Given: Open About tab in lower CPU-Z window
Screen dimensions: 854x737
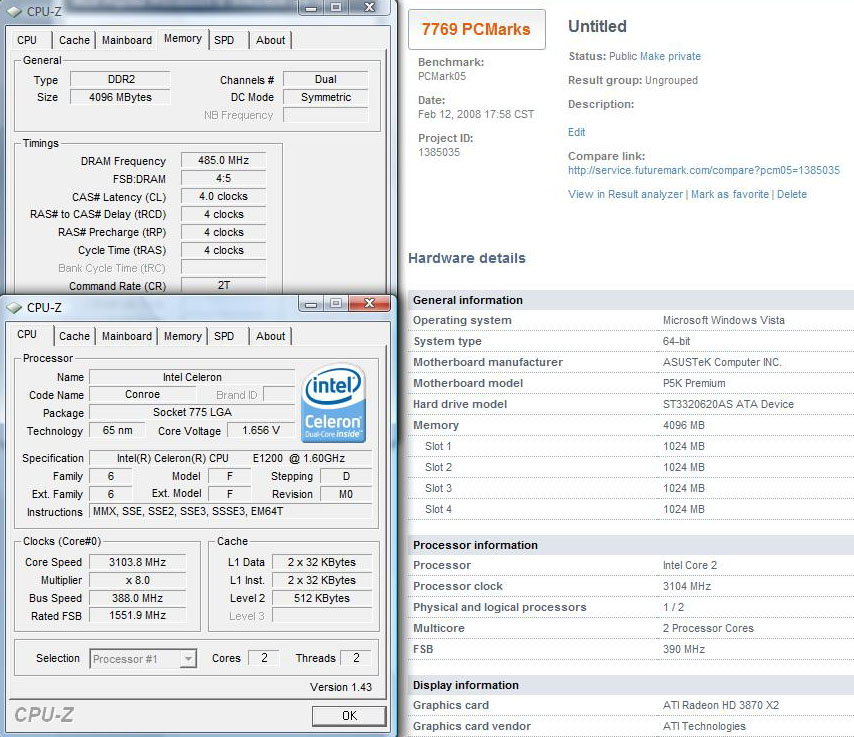Looking at the screenshot, I should click(271, 336).
